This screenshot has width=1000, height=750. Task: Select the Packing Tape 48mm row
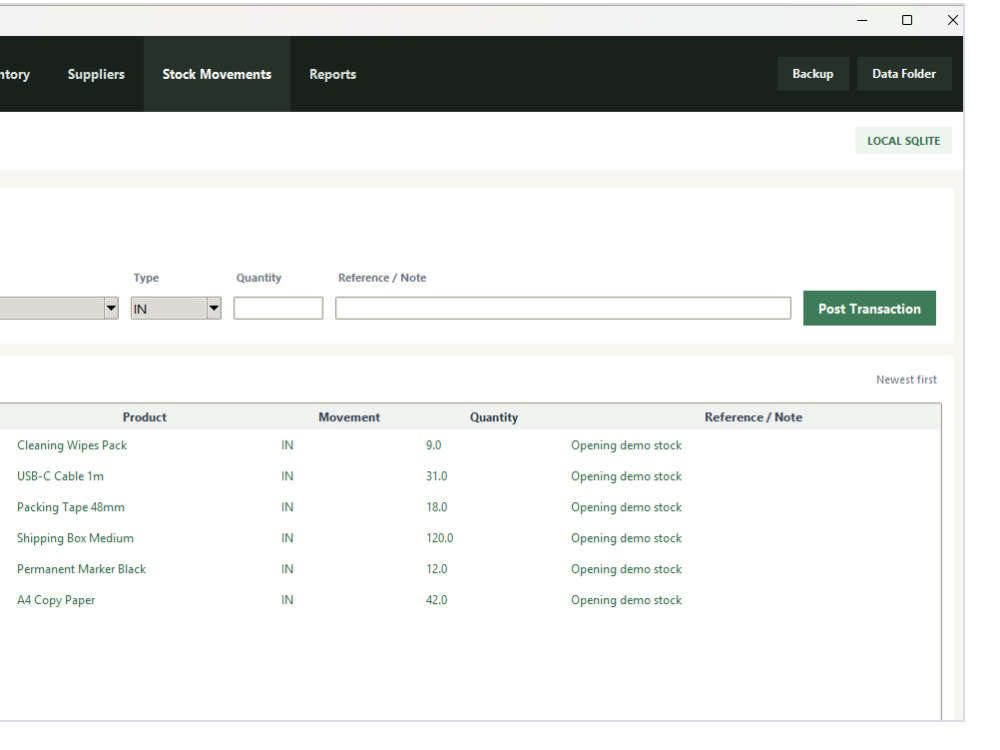470,507
